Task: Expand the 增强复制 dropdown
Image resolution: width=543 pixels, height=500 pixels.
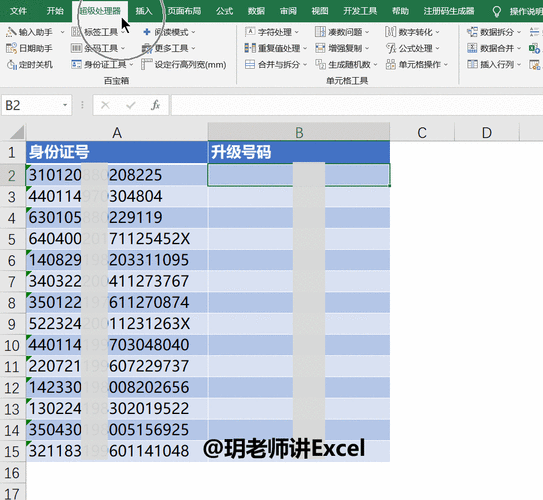Action: click(367, 48)
